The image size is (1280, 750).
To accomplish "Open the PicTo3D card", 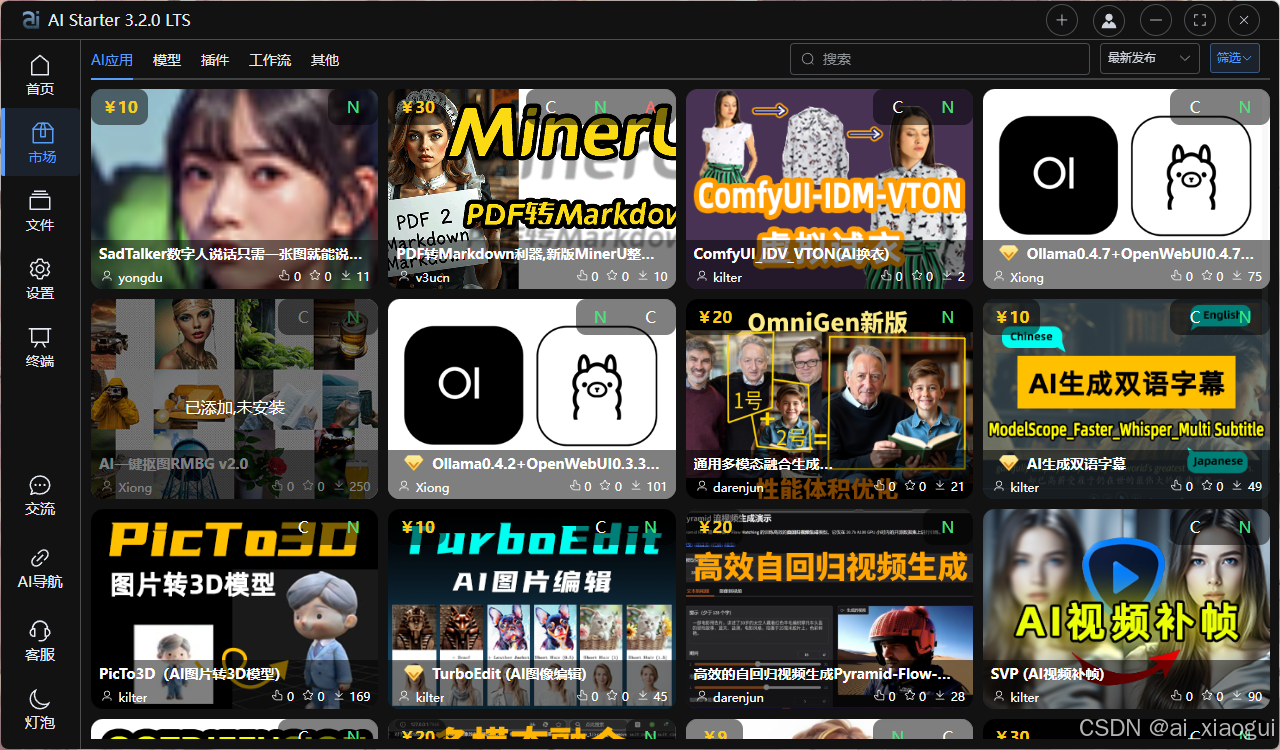I will click(x=234, y=609).
